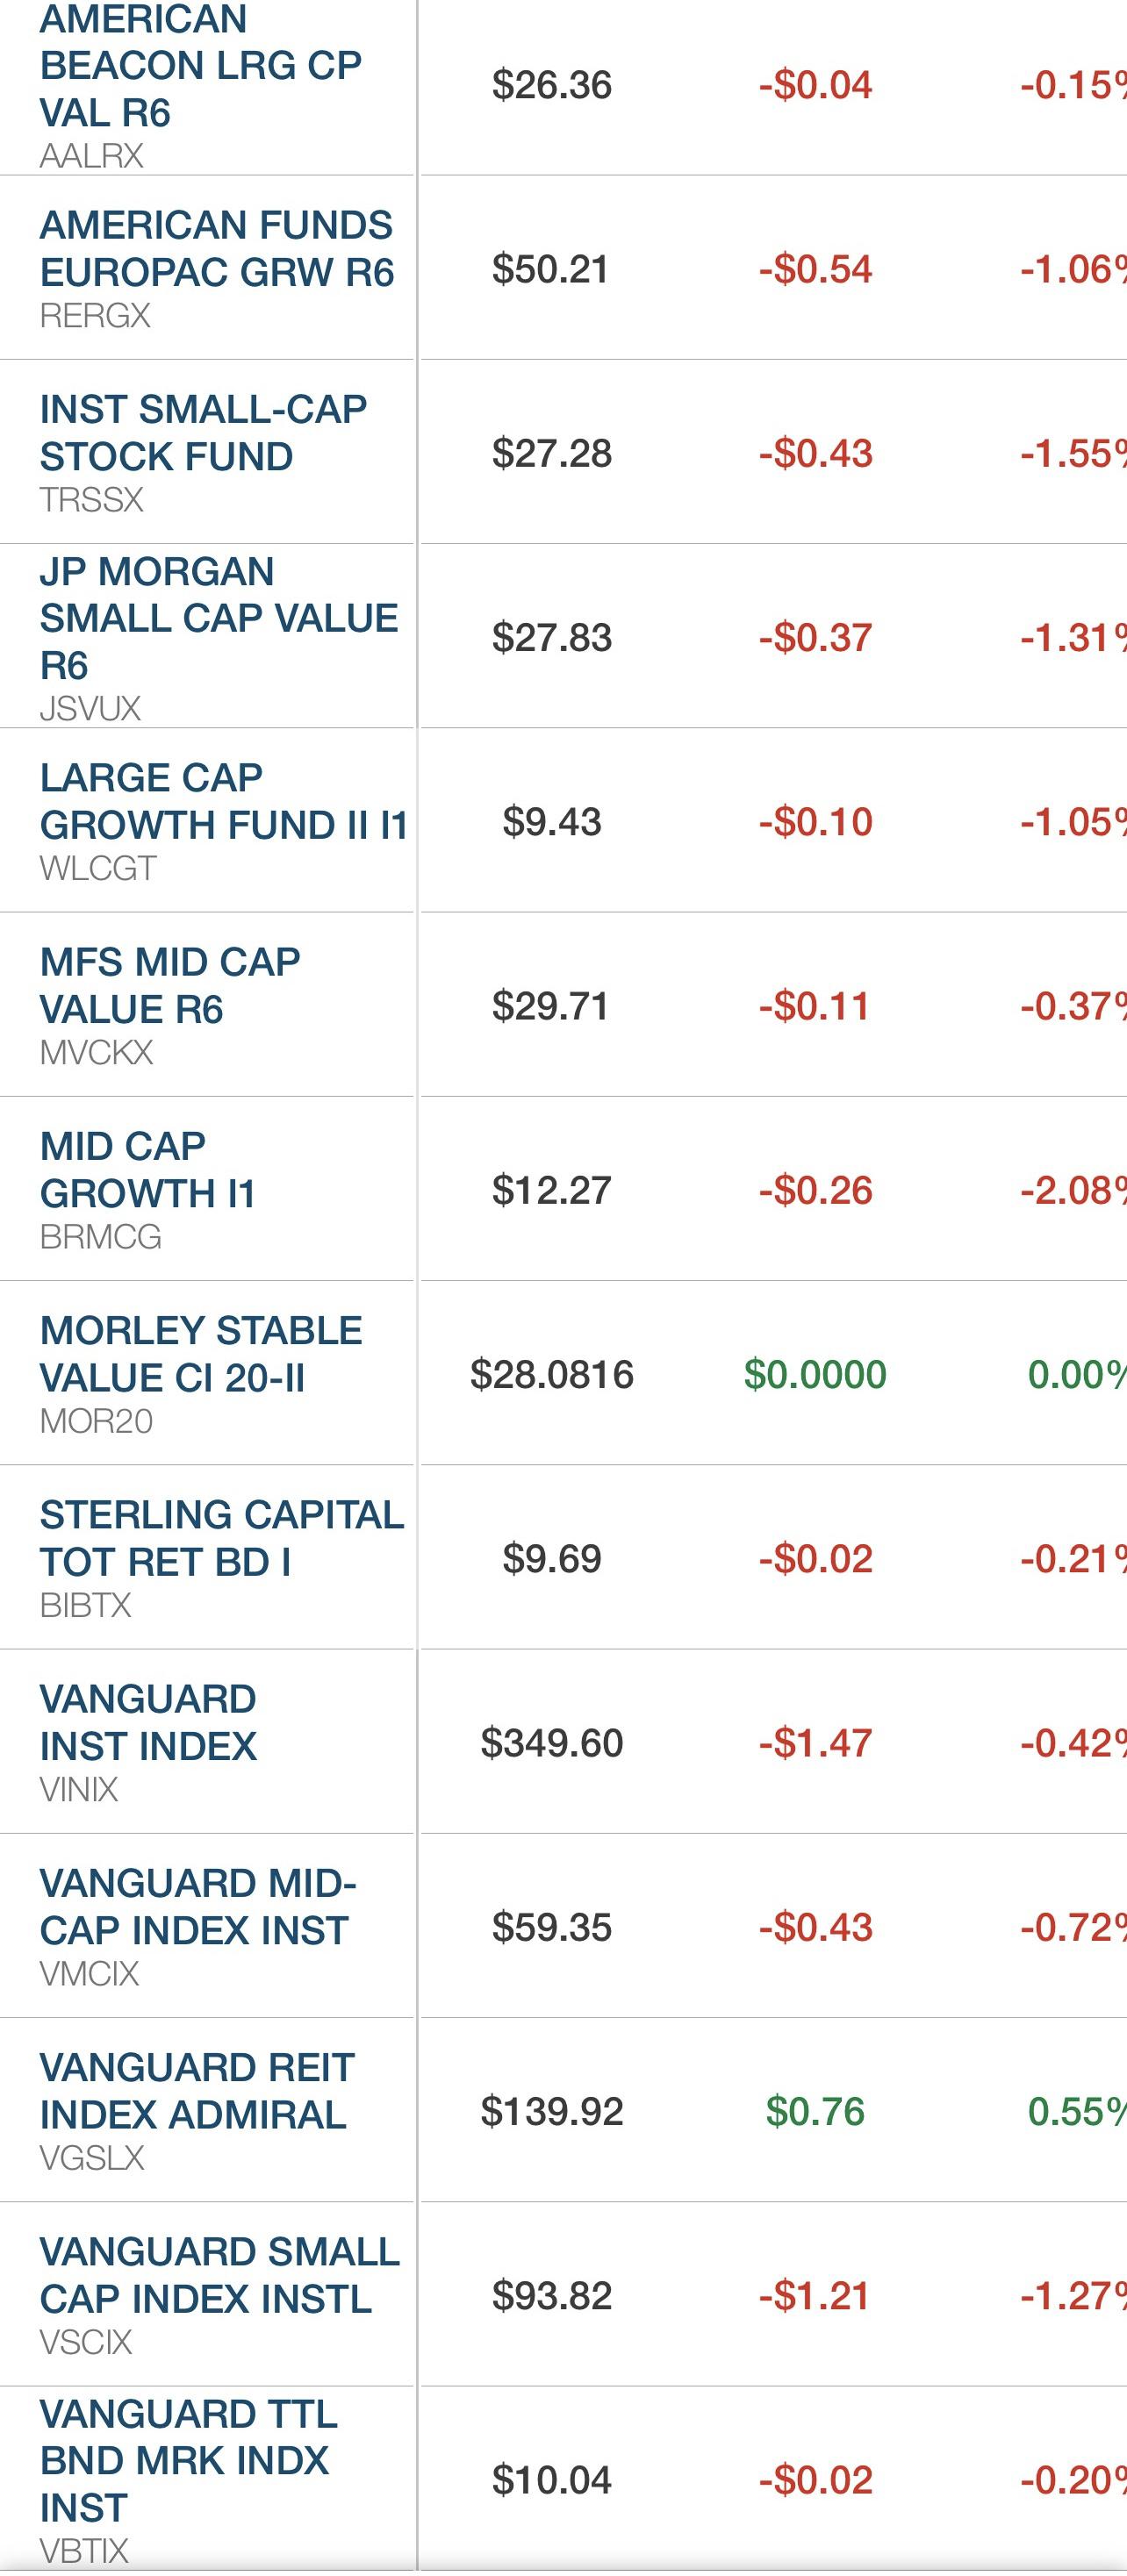
Task: Click the -$0.26 Mid Cap Growth change
Action: [815, 1190]
